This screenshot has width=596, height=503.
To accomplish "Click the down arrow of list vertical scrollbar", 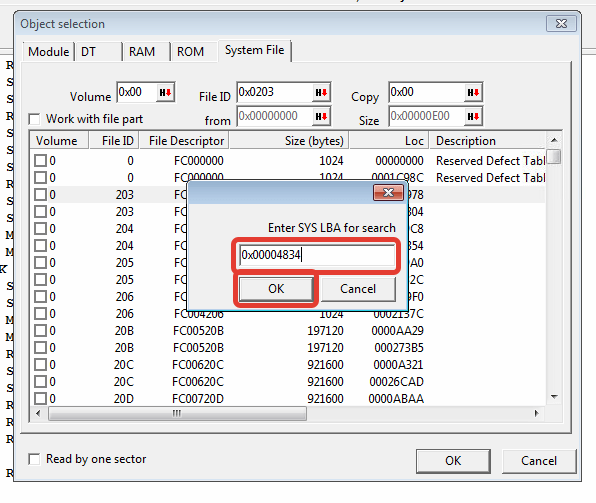I will (554, 397).
